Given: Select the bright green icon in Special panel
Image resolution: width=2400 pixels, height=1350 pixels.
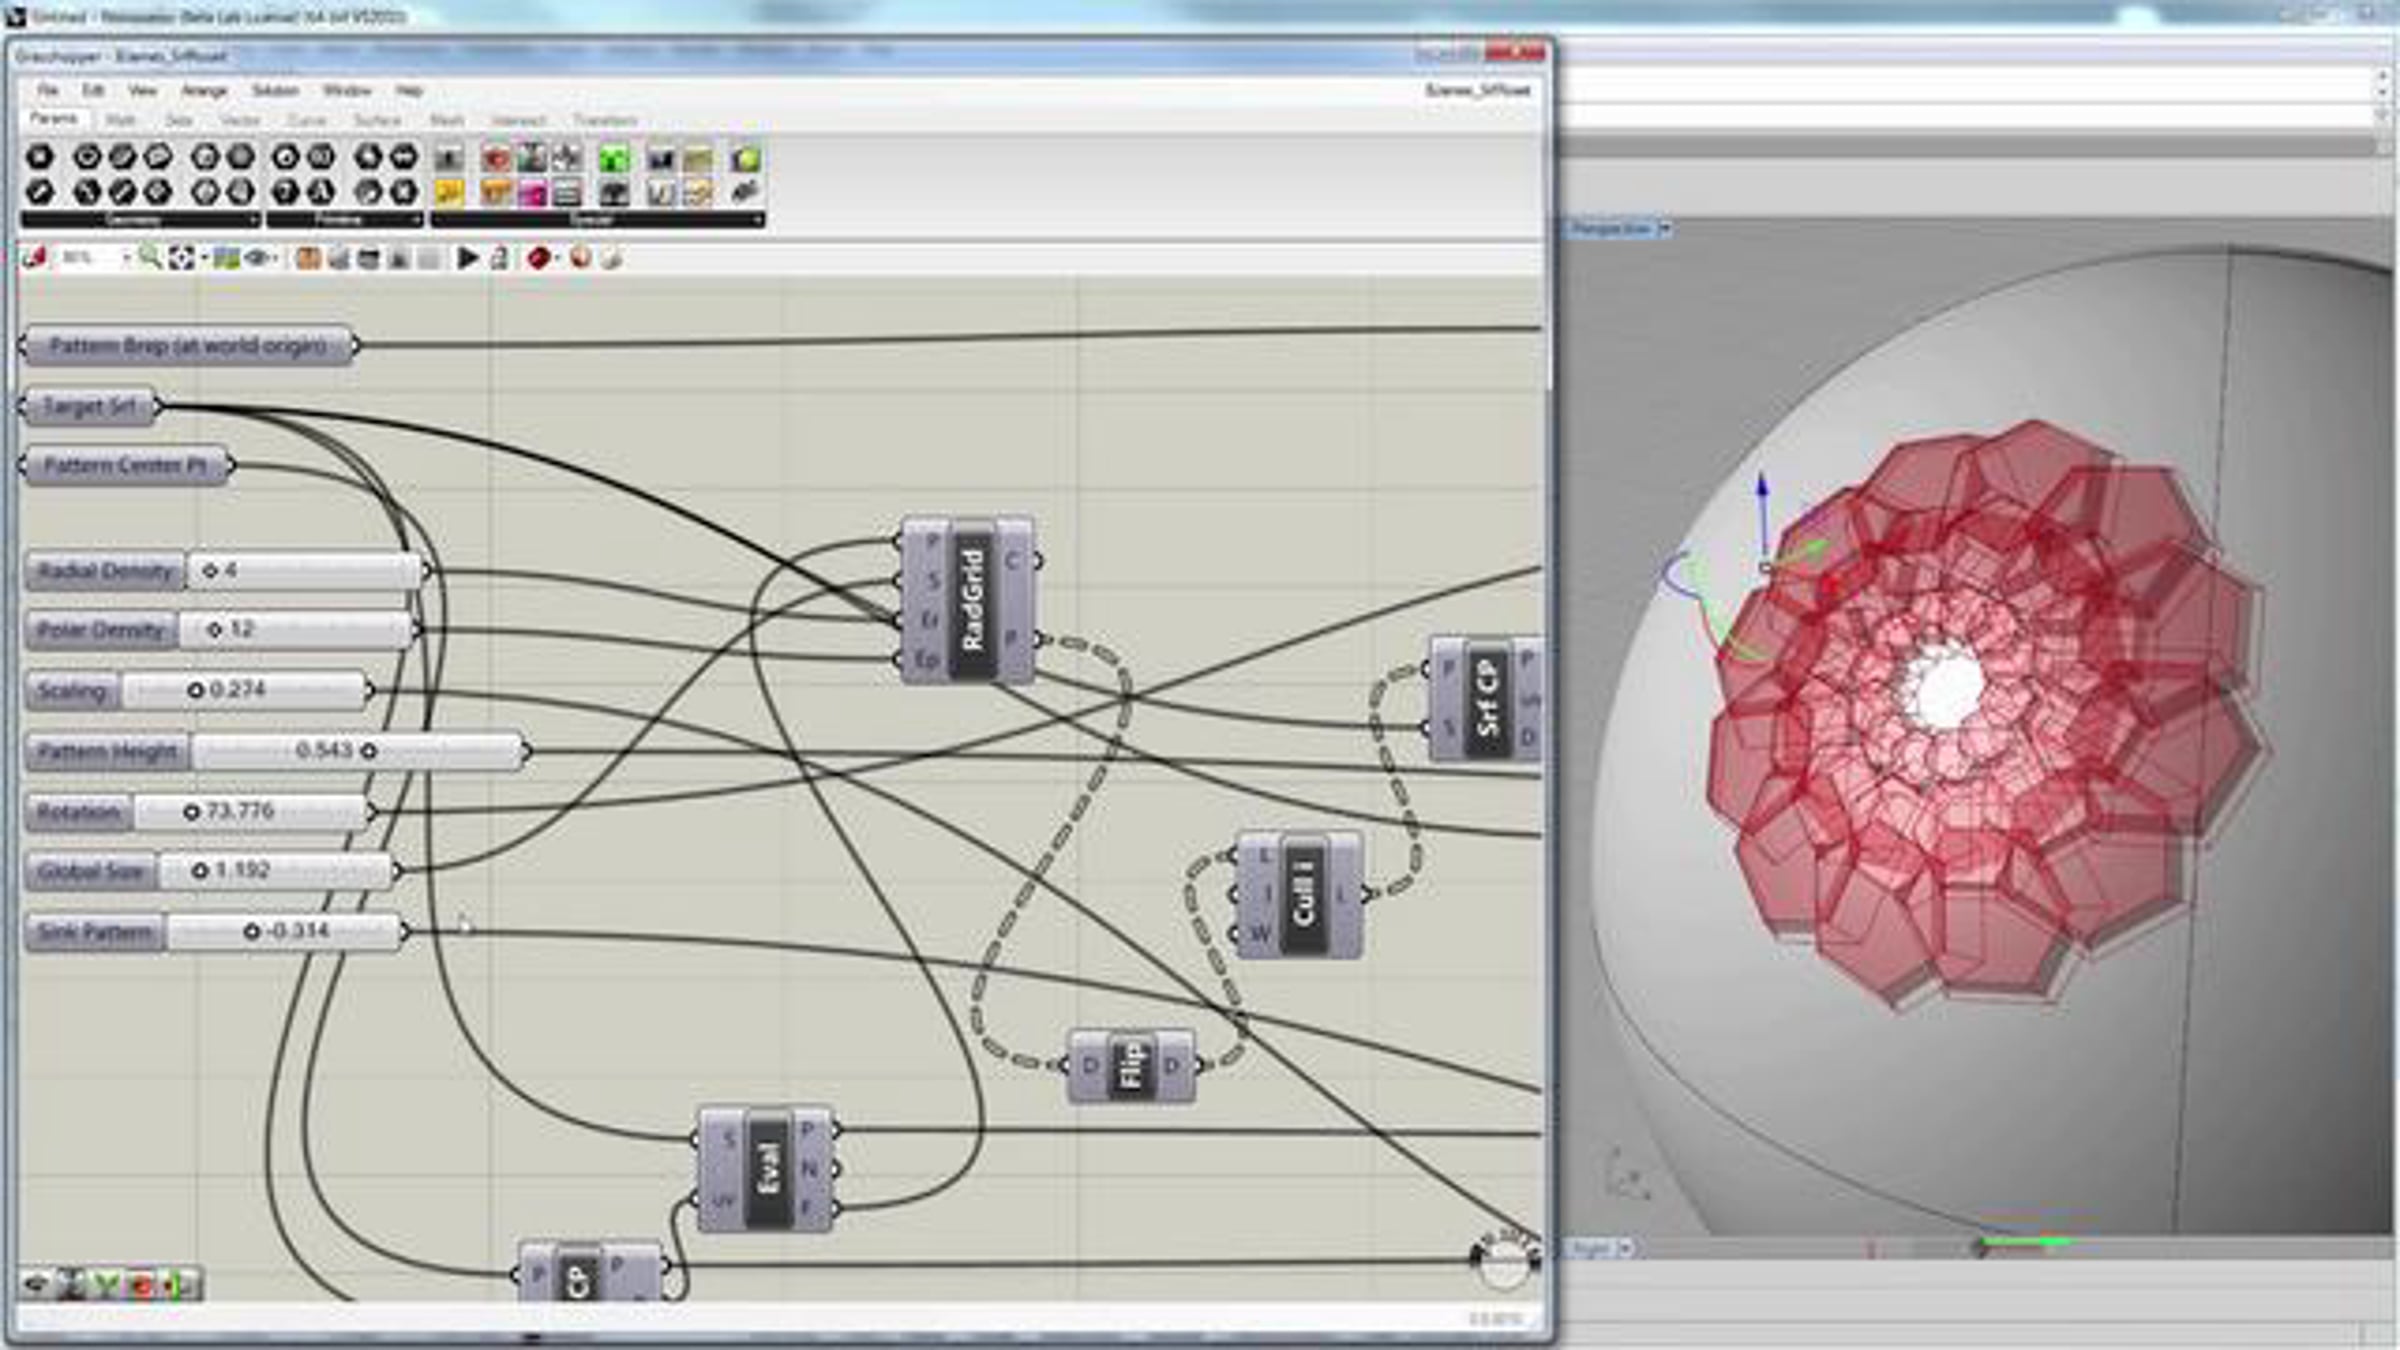Looking at the screenshot, I should [614, 158].
